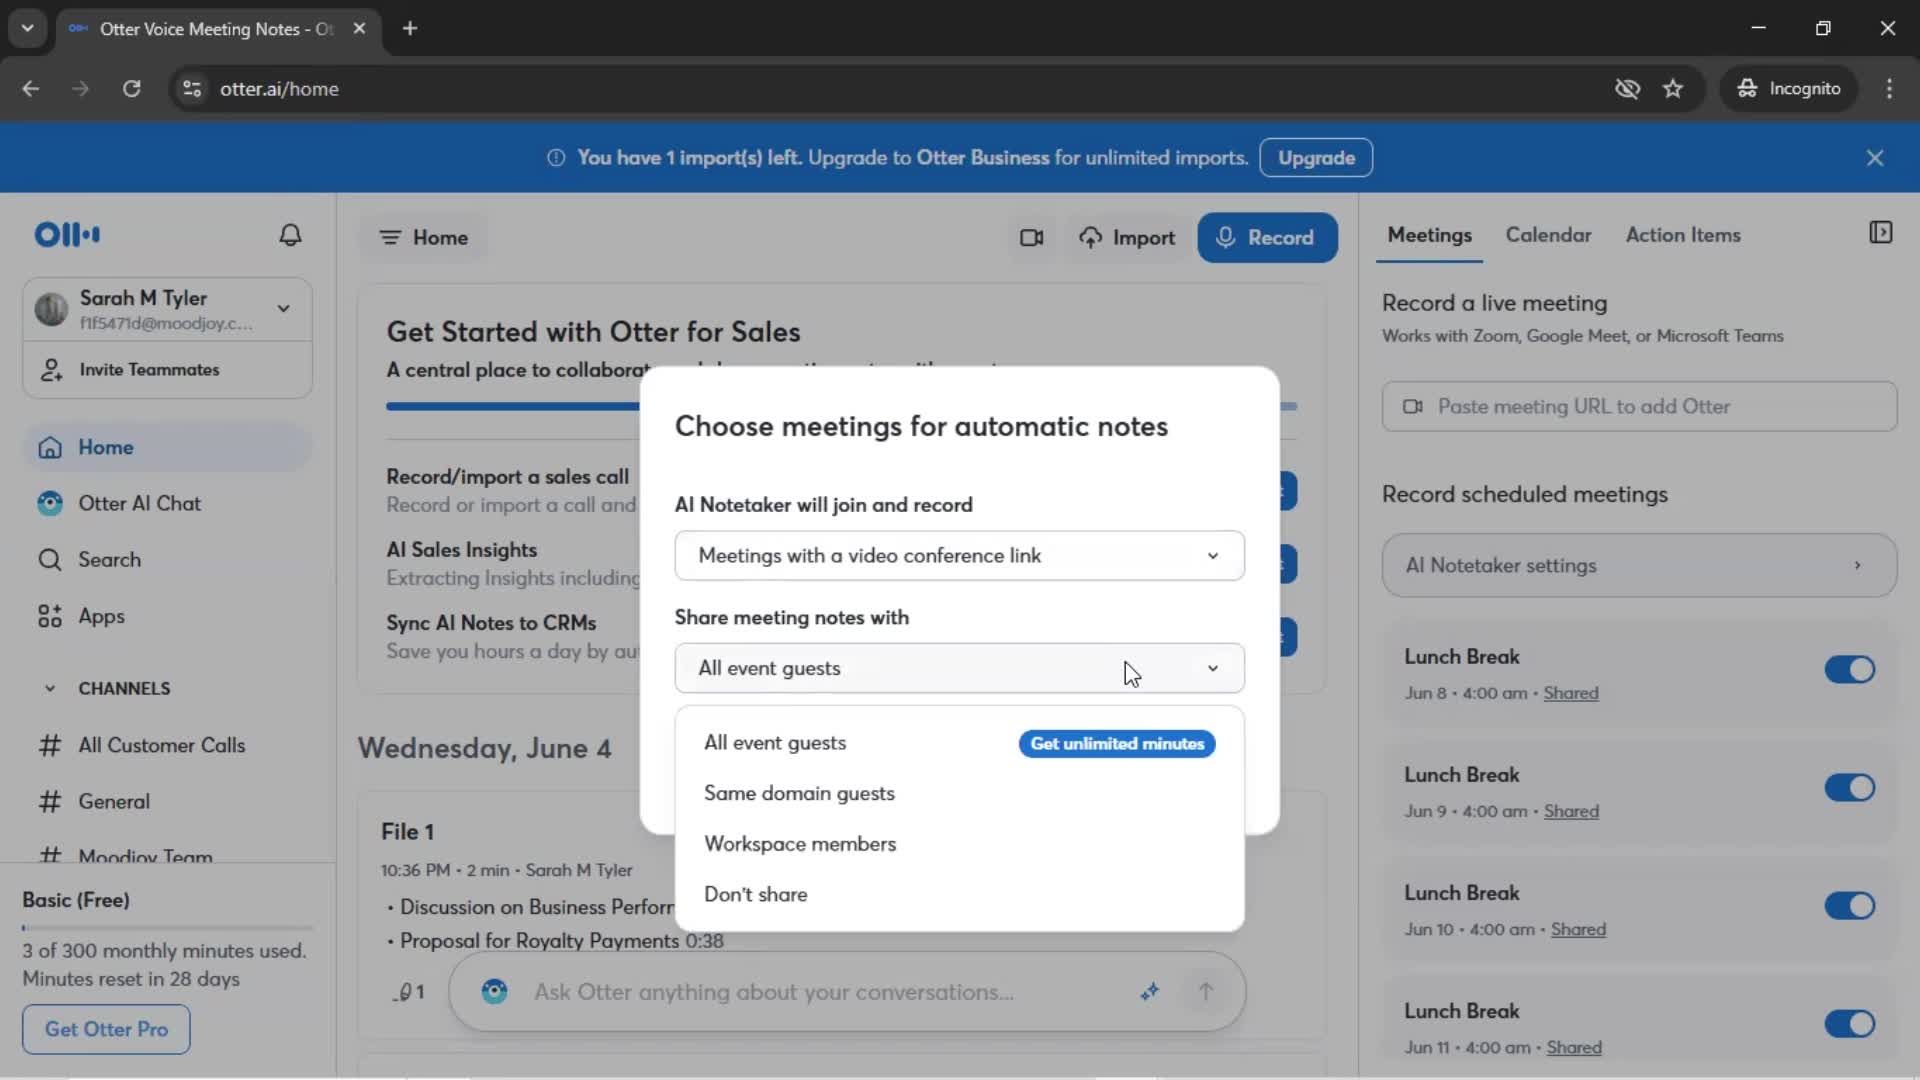This screenshot has height=1080, width=1920.
Task: Click the Otter avatar in chat box
Action: point(494,991)
